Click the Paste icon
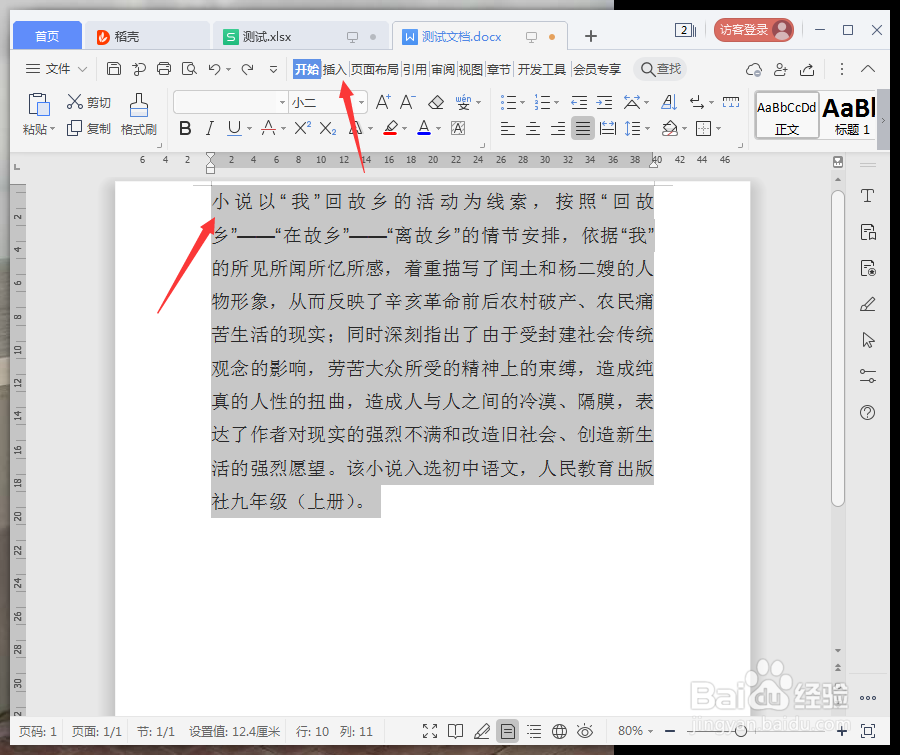Image resolution: width=900 pixels, height=755 pixels. (37, 104)
